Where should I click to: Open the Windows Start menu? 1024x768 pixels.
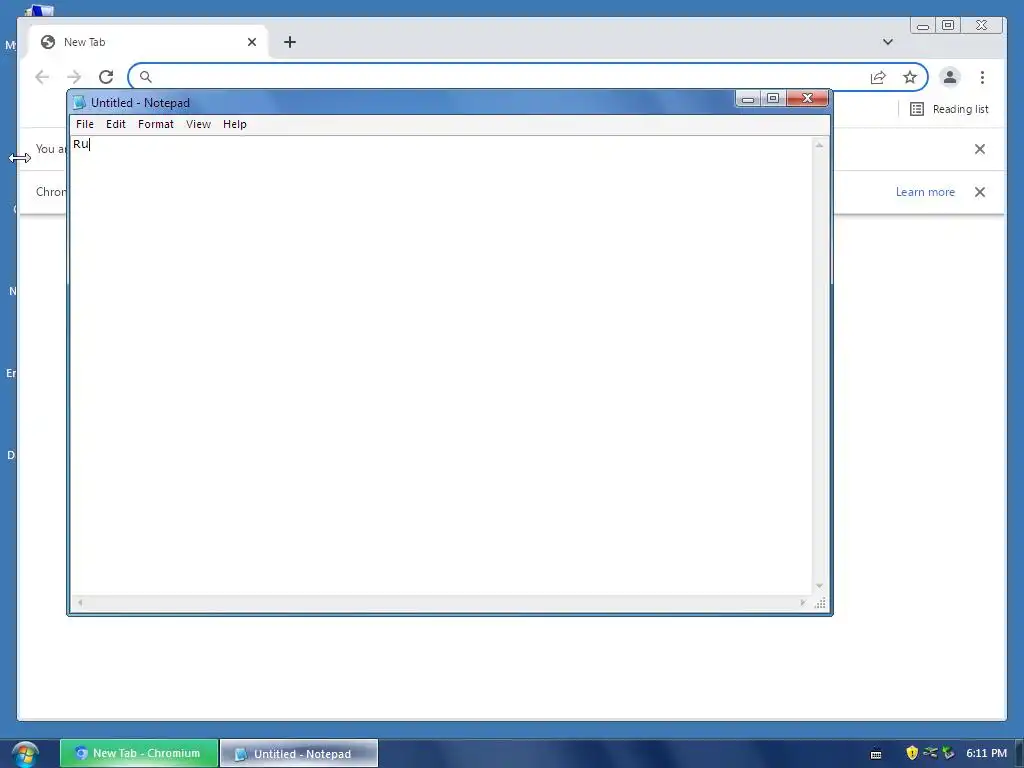[x=25, y=754]
